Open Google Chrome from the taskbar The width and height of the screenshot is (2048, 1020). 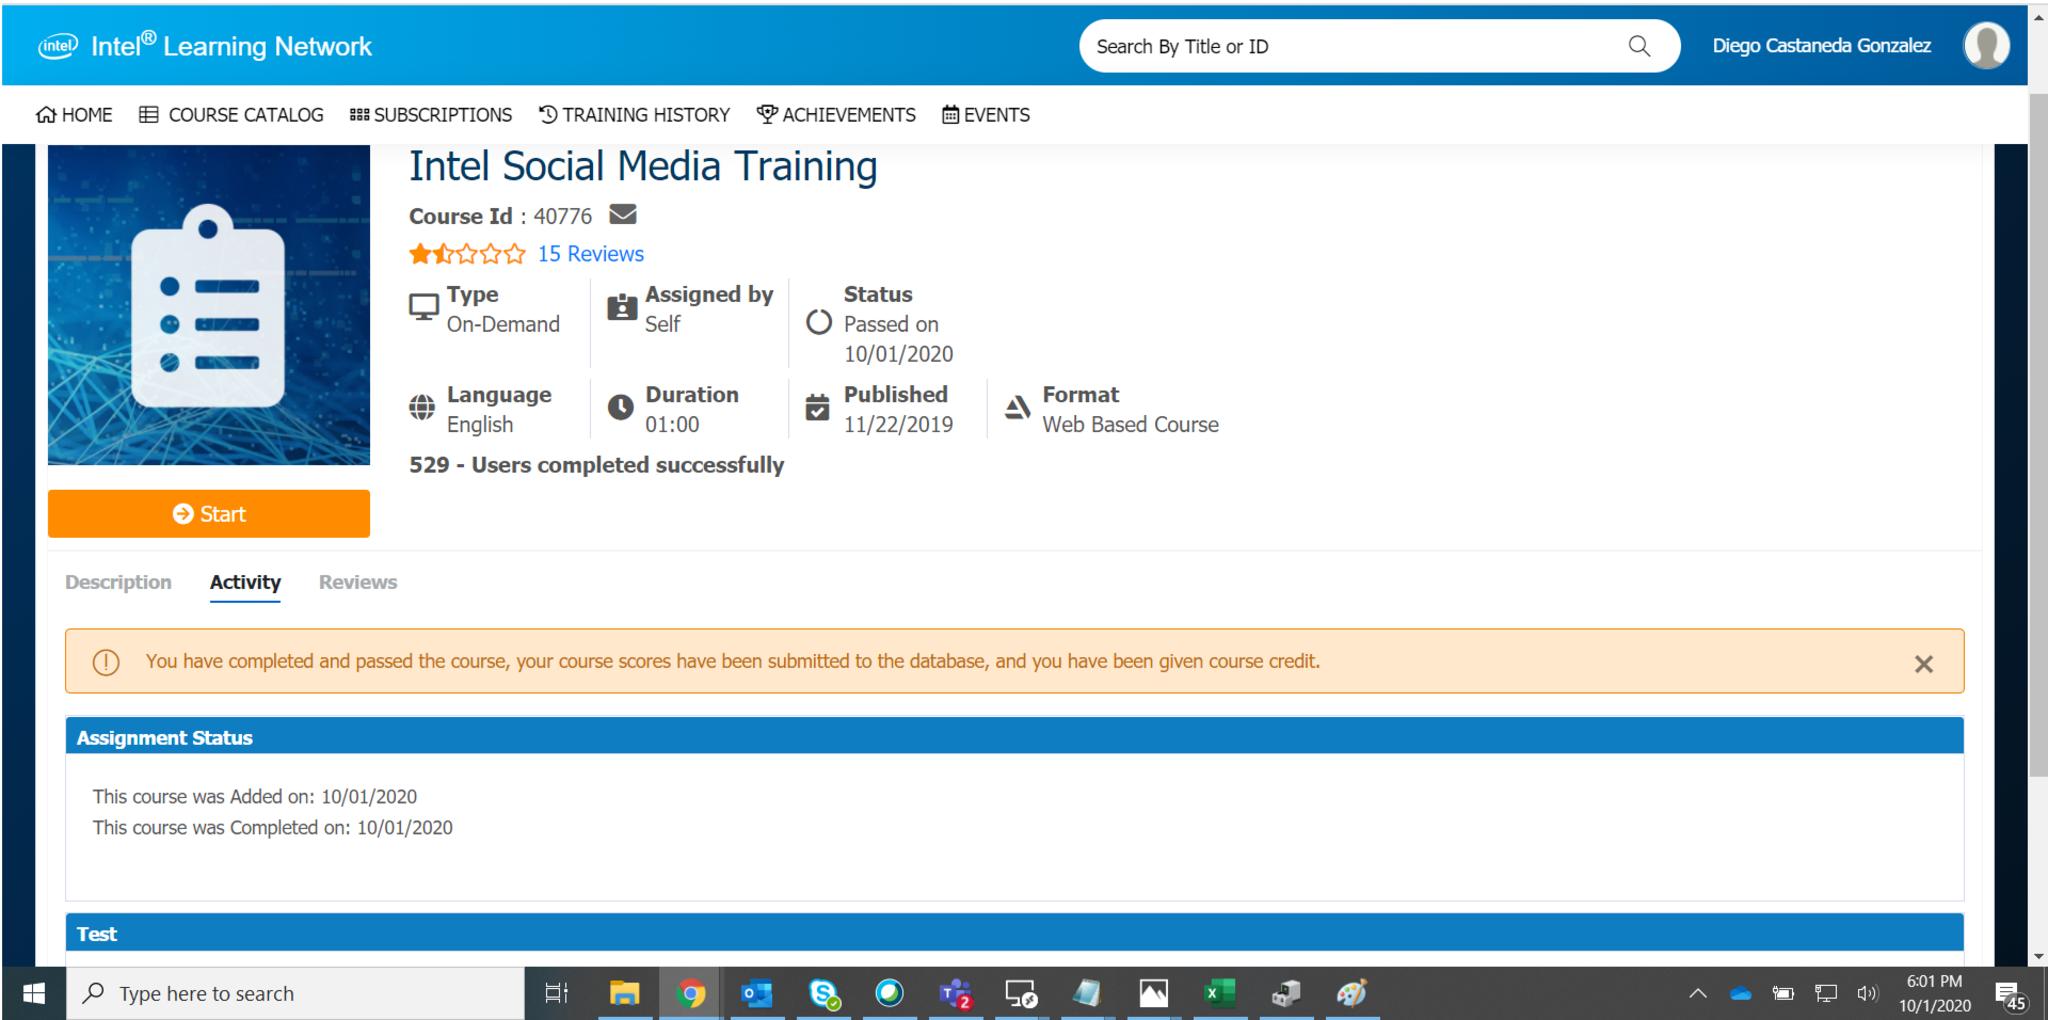[690, 993]
